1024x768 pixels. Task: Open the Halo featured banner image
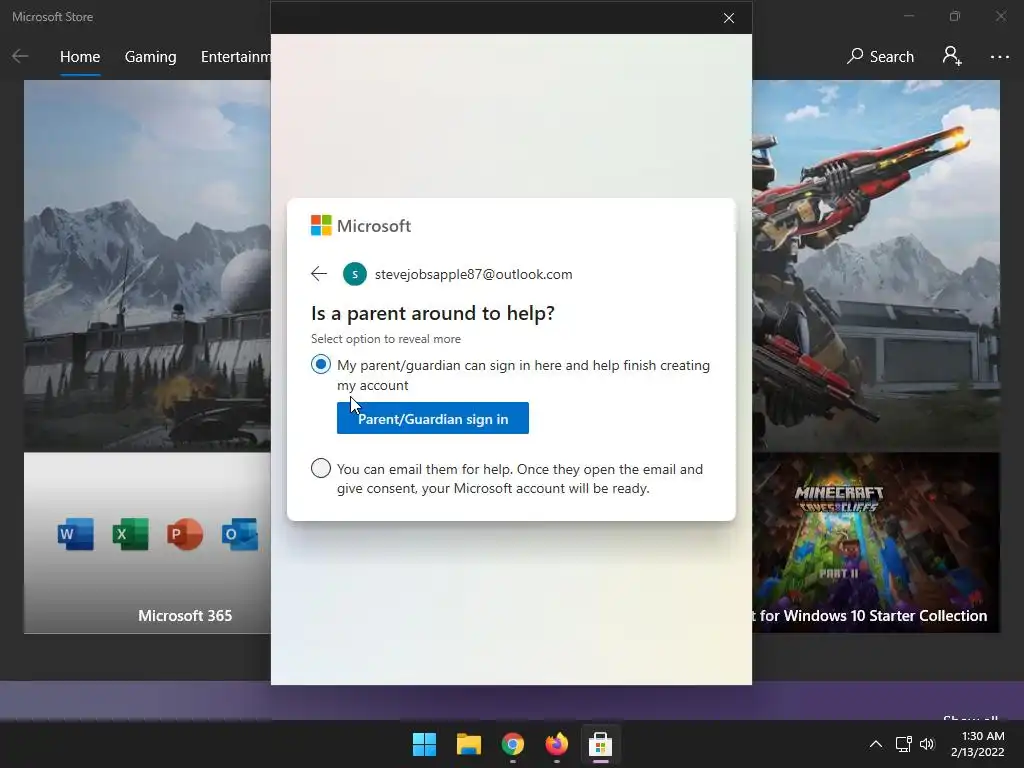(x=876, y=265)
